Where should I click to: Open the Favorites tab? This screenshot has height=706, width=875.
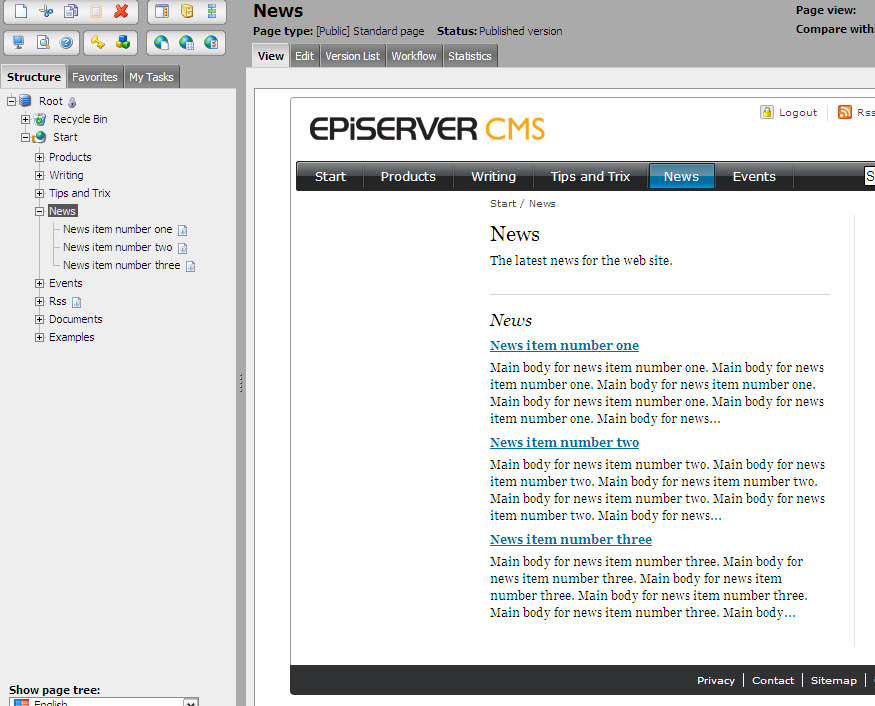click(95, 77)
